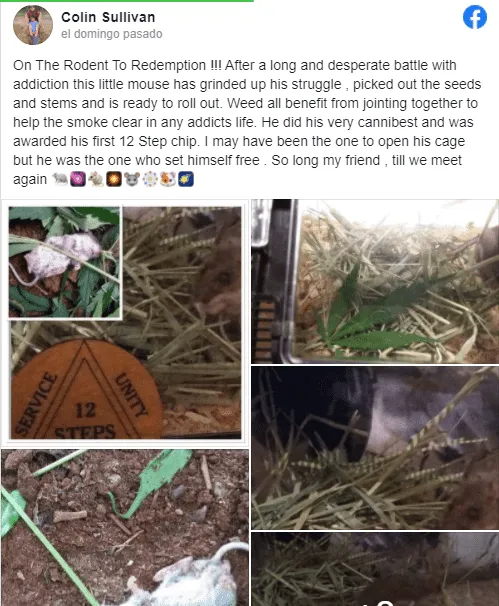Screen dimensions: 499x606
Task: Open the Facebook logo icon
Action: (475, 17)
